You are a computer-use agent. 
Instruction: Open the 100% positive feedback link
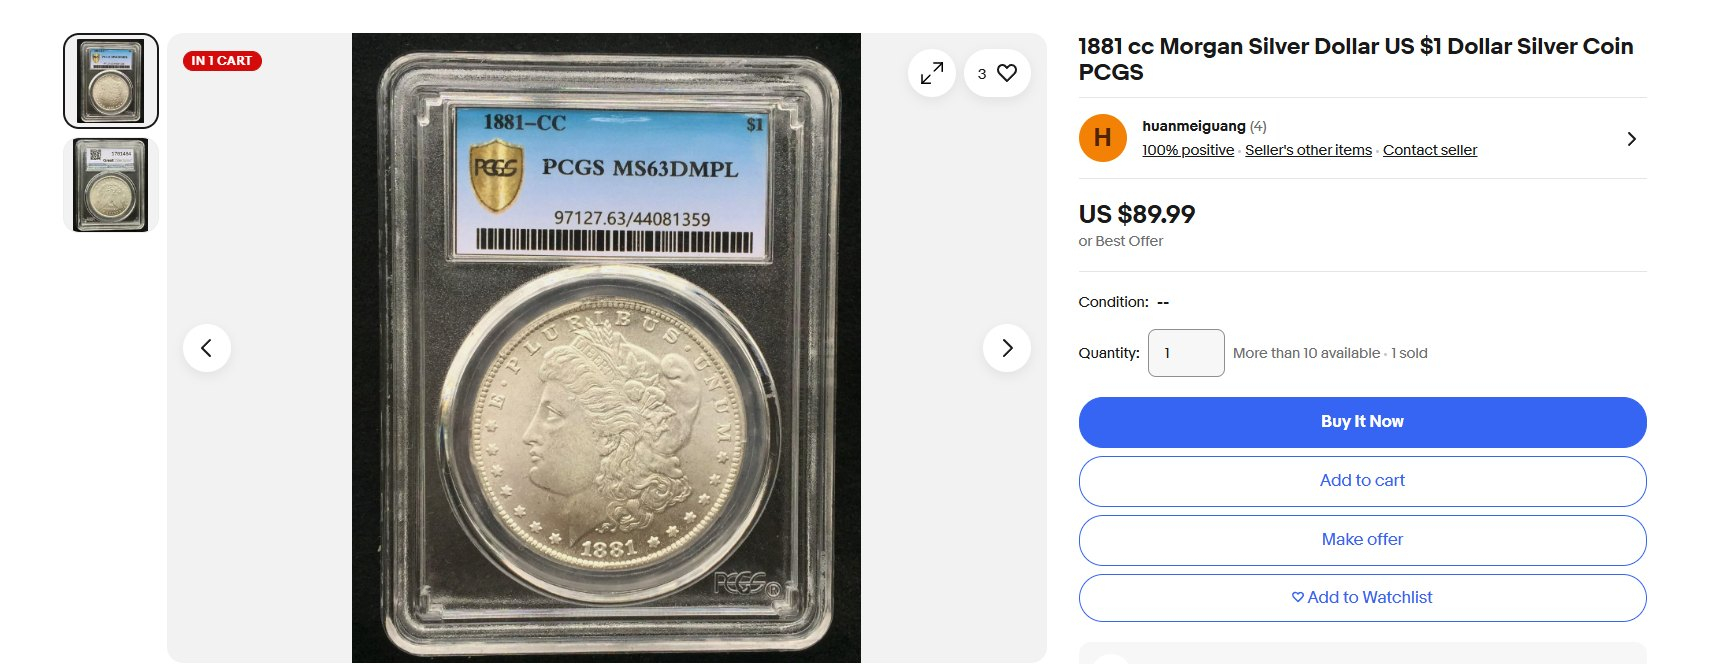tap(1188, 150)
